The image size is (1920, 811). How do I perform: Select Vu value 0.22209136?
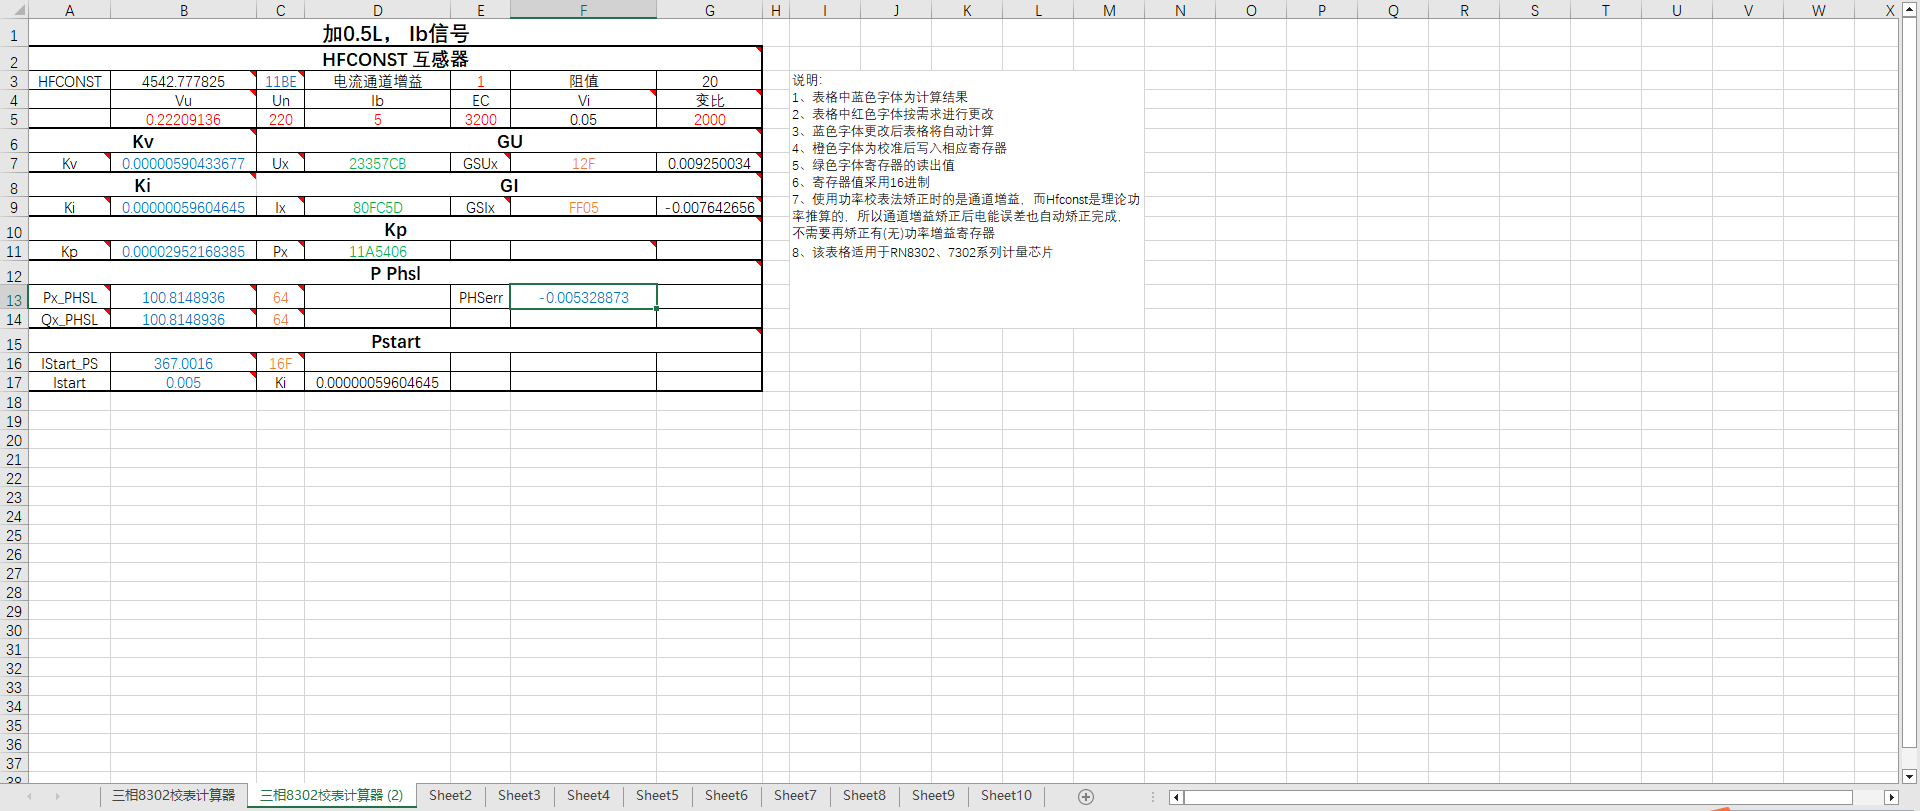point(183,119)
